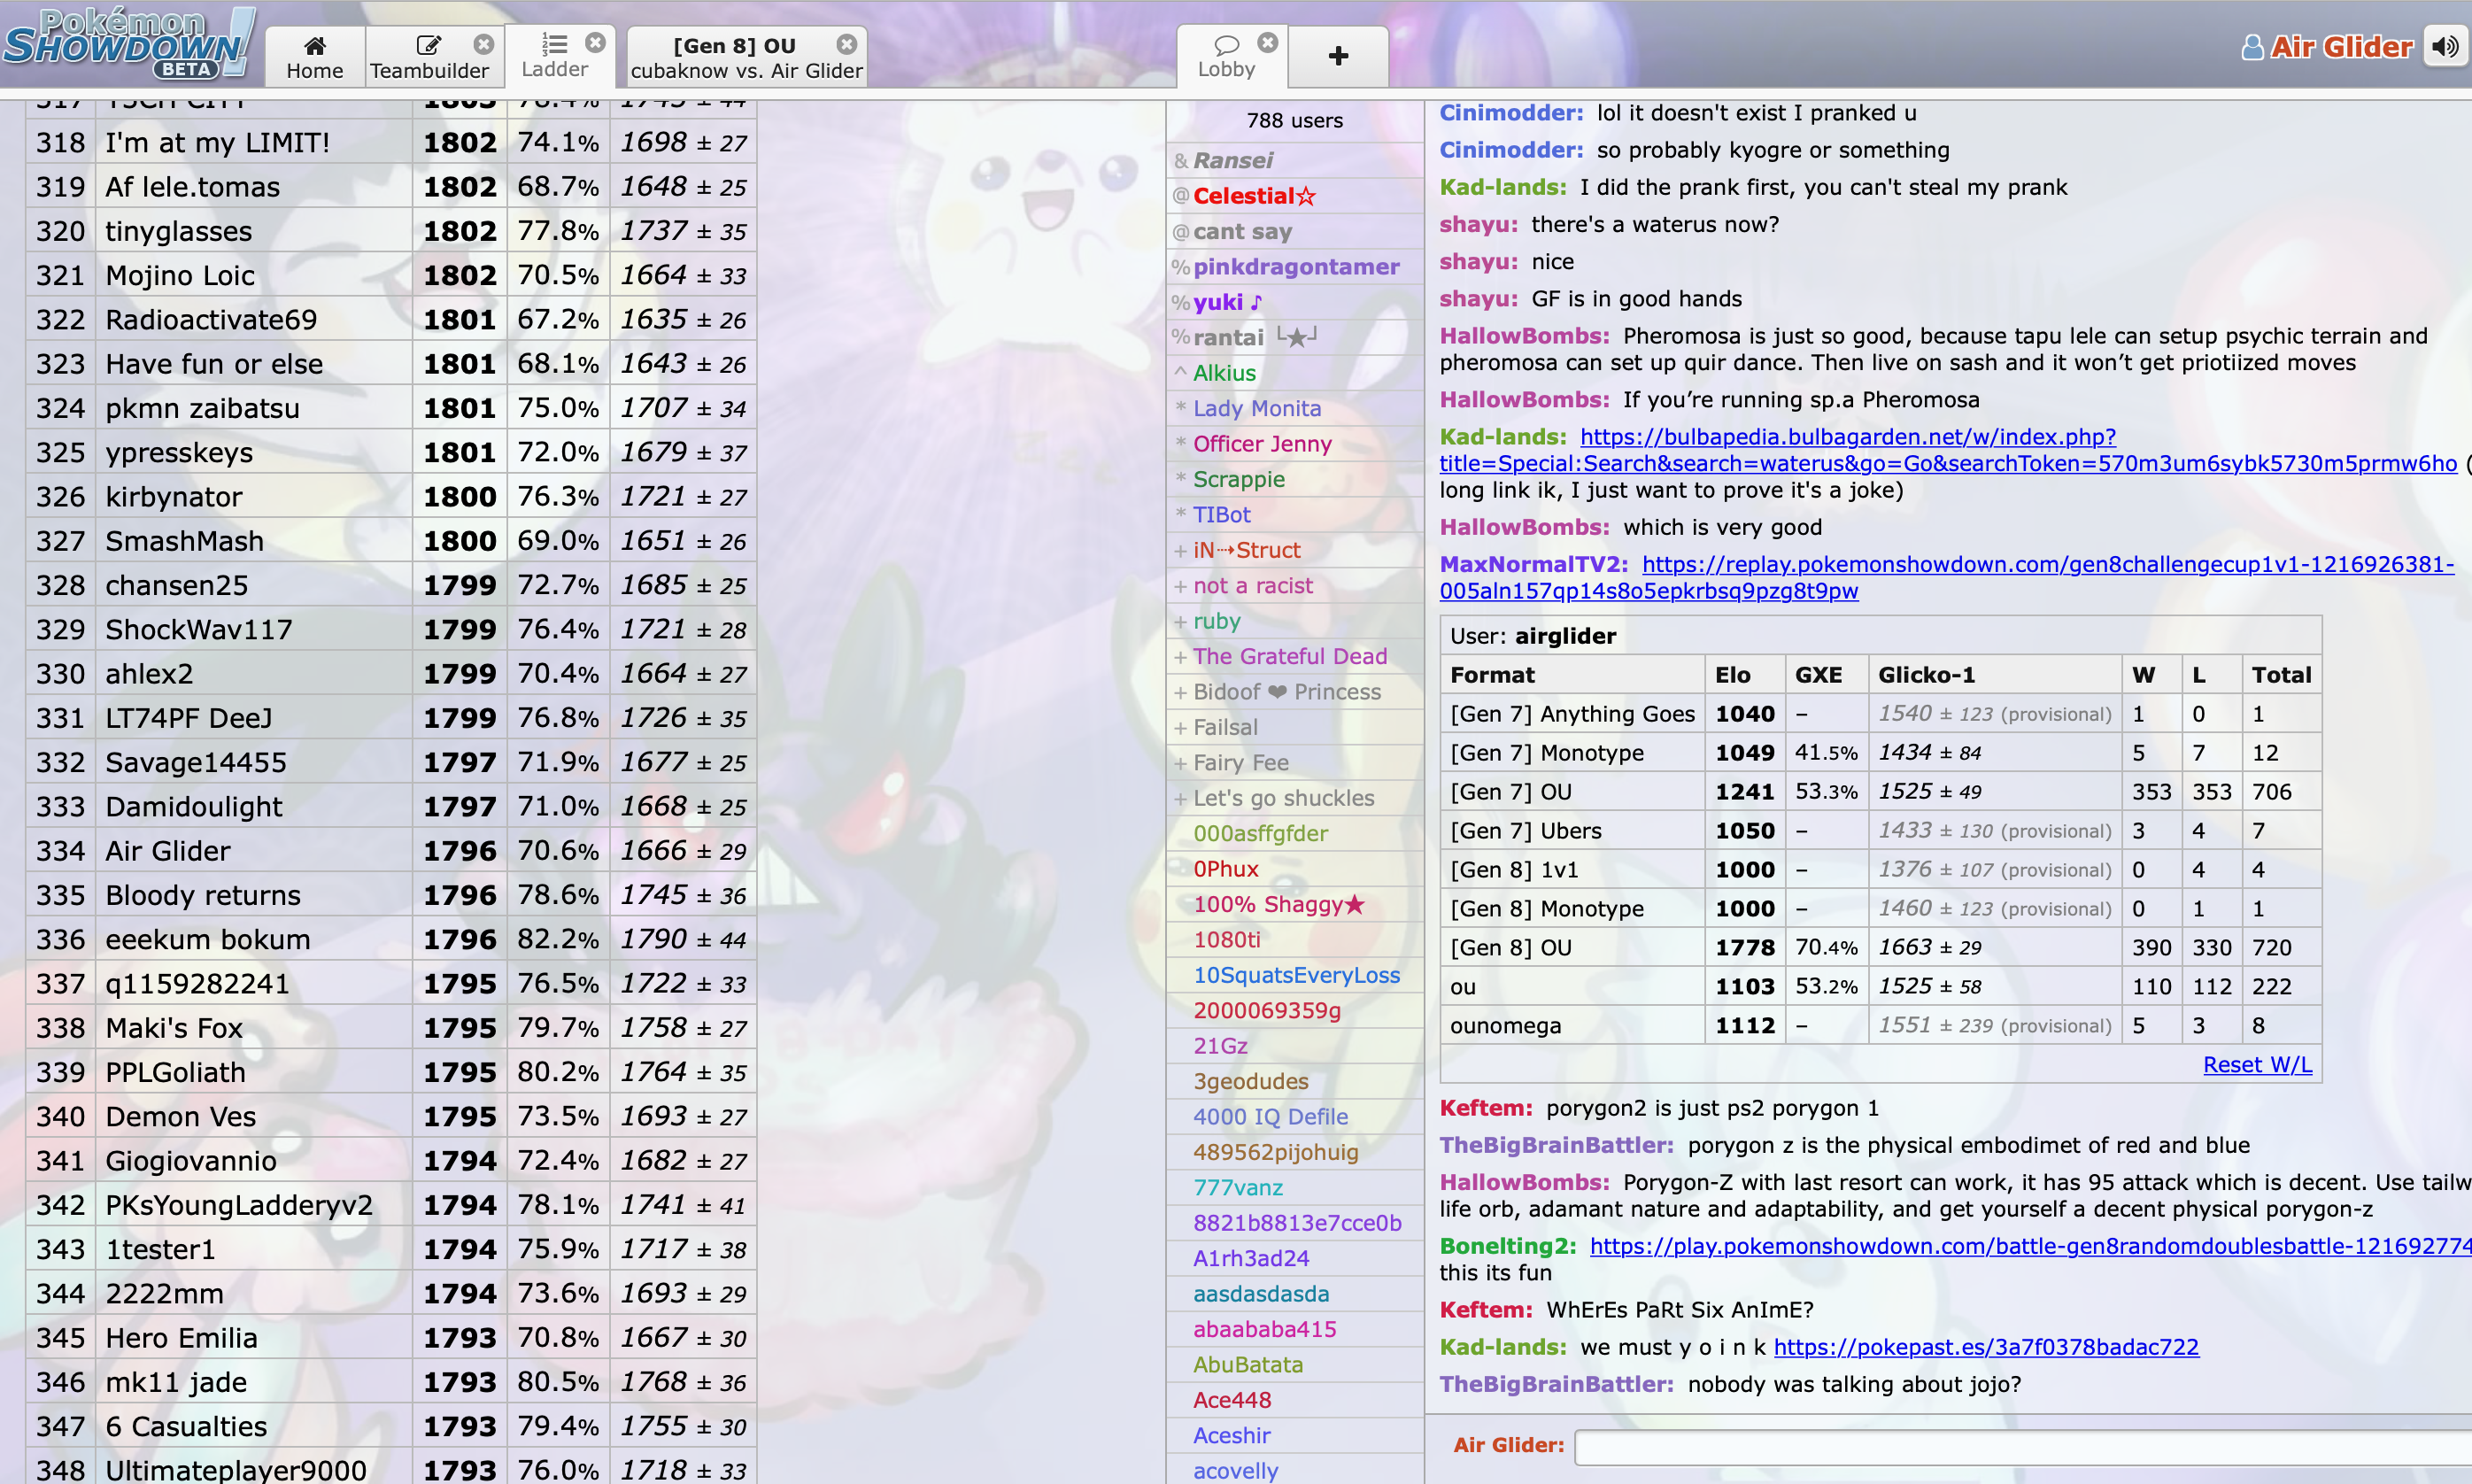This screenshot has height=1484, width=2472.
Task: Select user 10SquatsEveryLoss
Action: [x=1296, y=975]
